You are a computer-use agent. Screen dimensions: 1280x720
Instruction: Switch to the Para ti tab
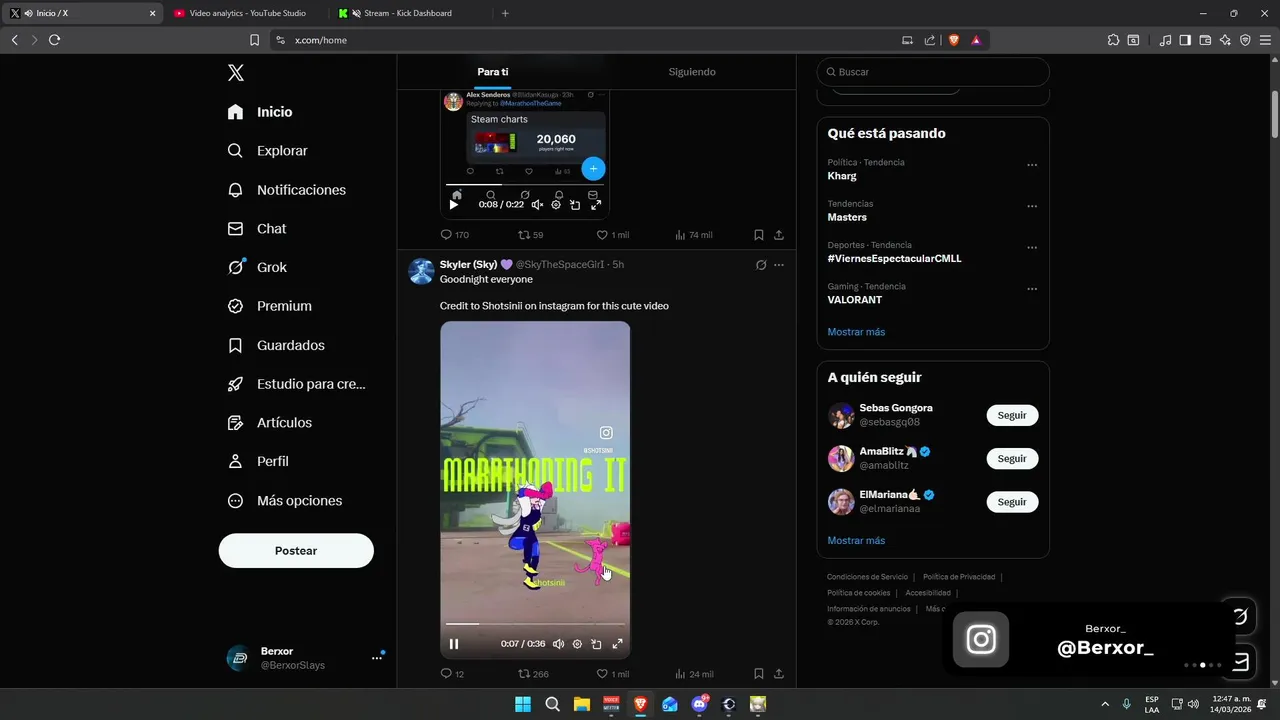pos(493,72)
